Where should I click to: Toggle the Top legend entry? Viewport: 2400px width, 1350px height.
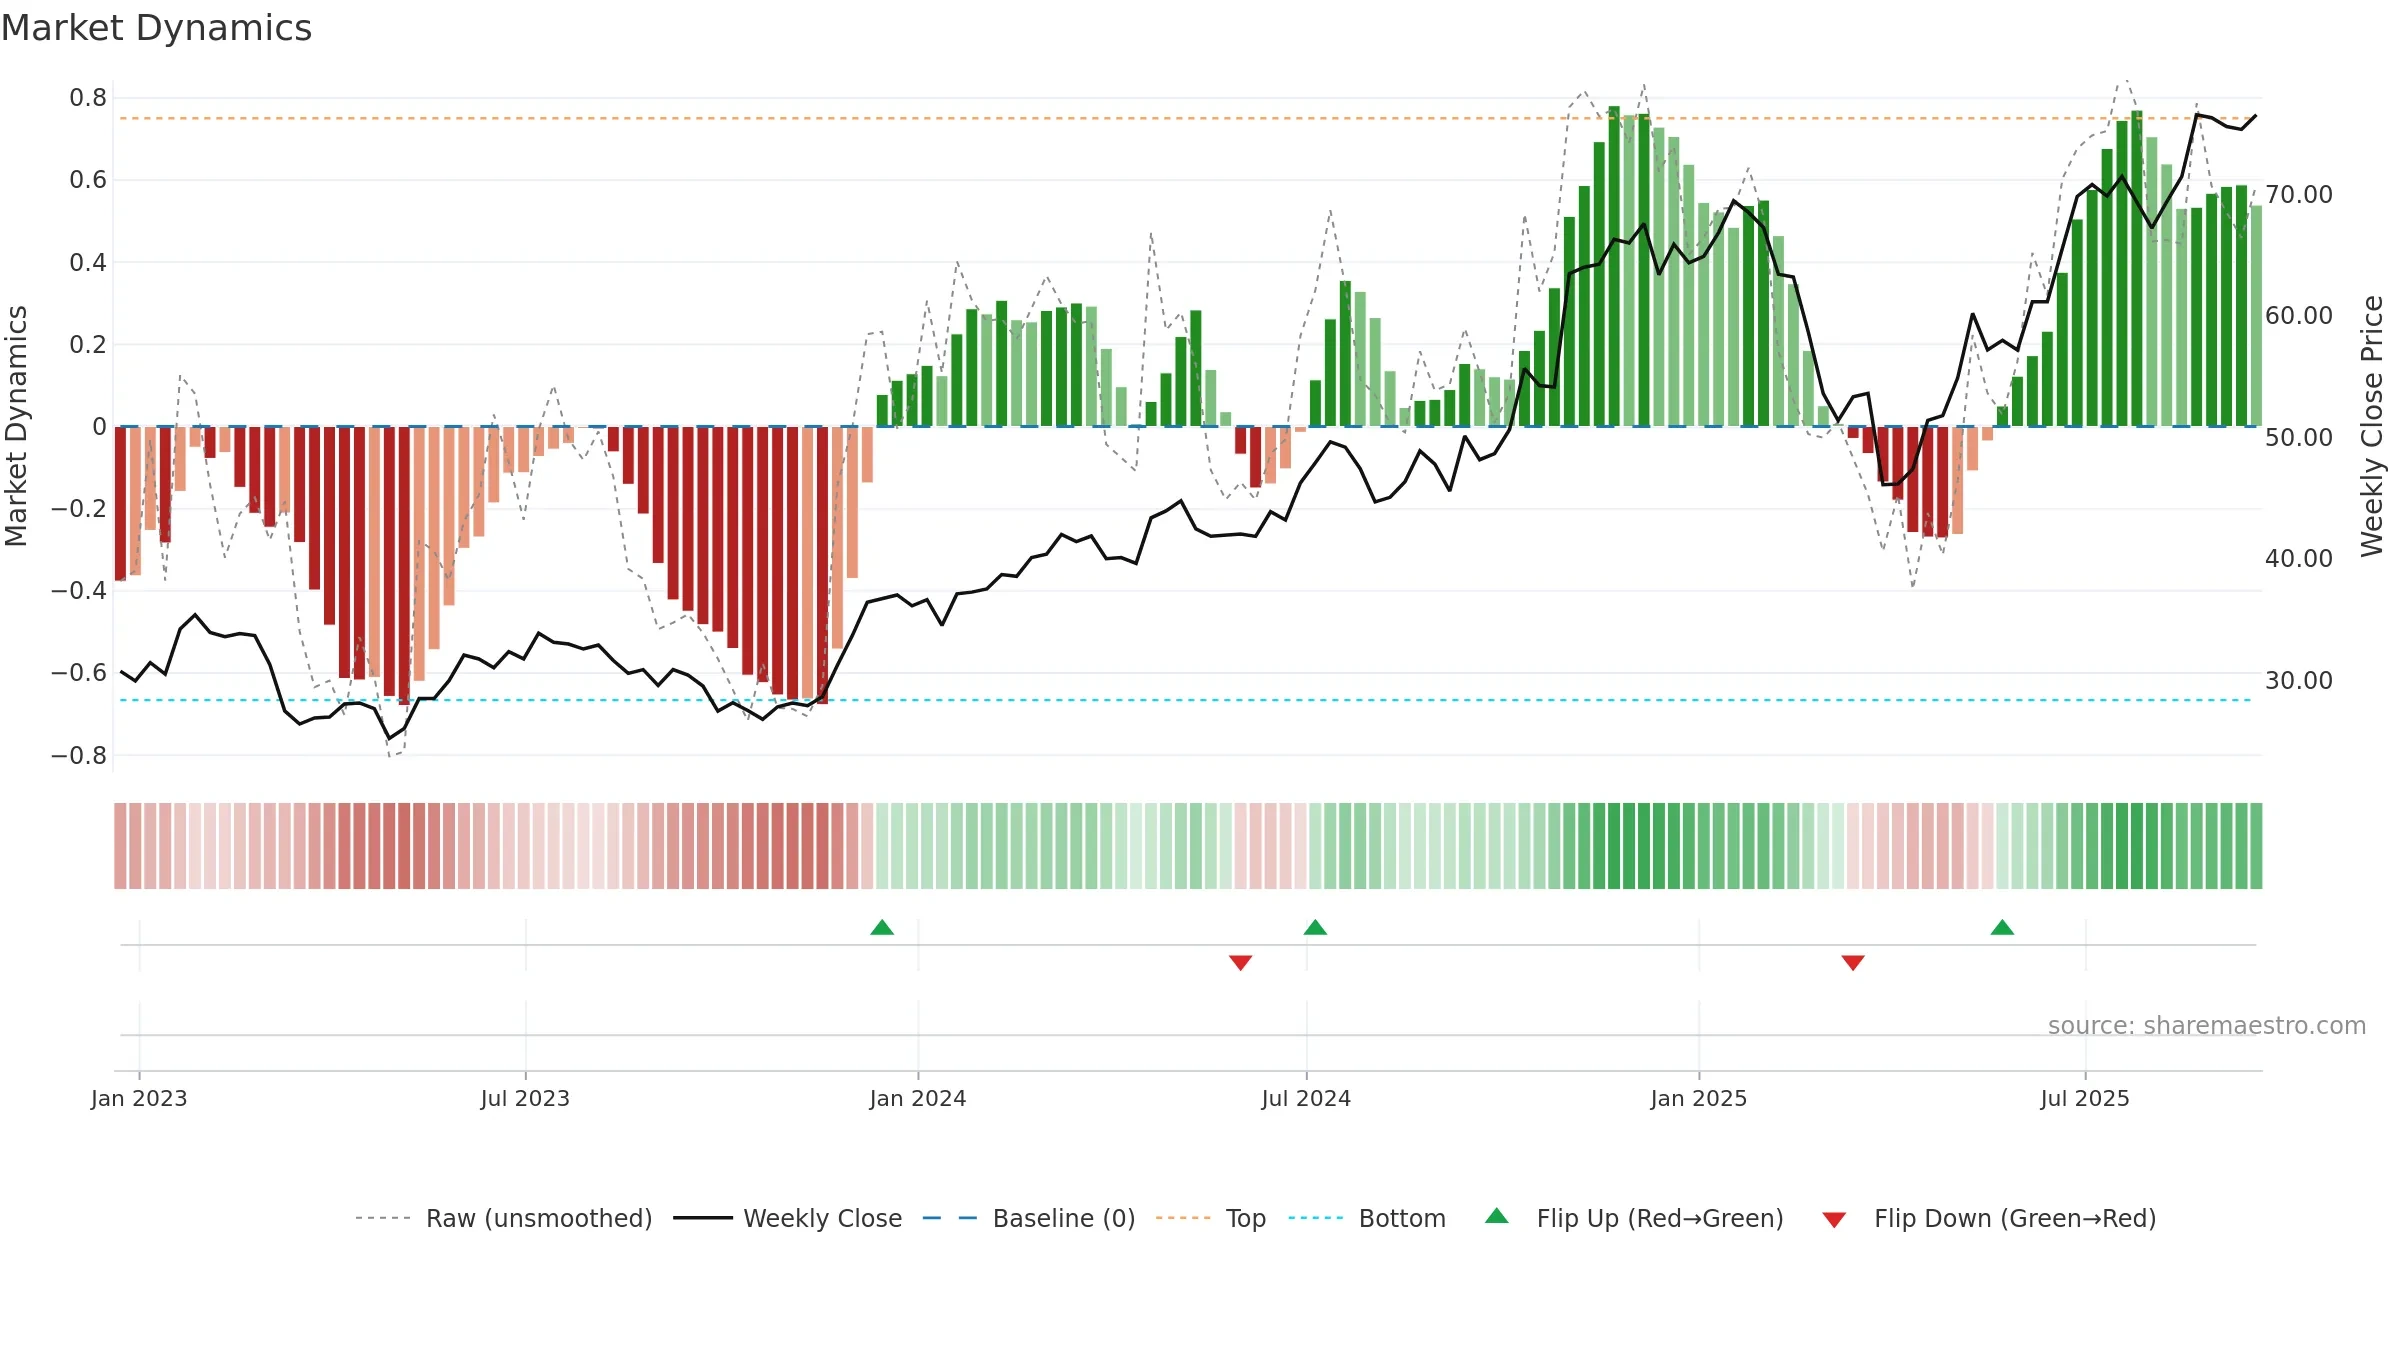(x=1210, y=1218)
